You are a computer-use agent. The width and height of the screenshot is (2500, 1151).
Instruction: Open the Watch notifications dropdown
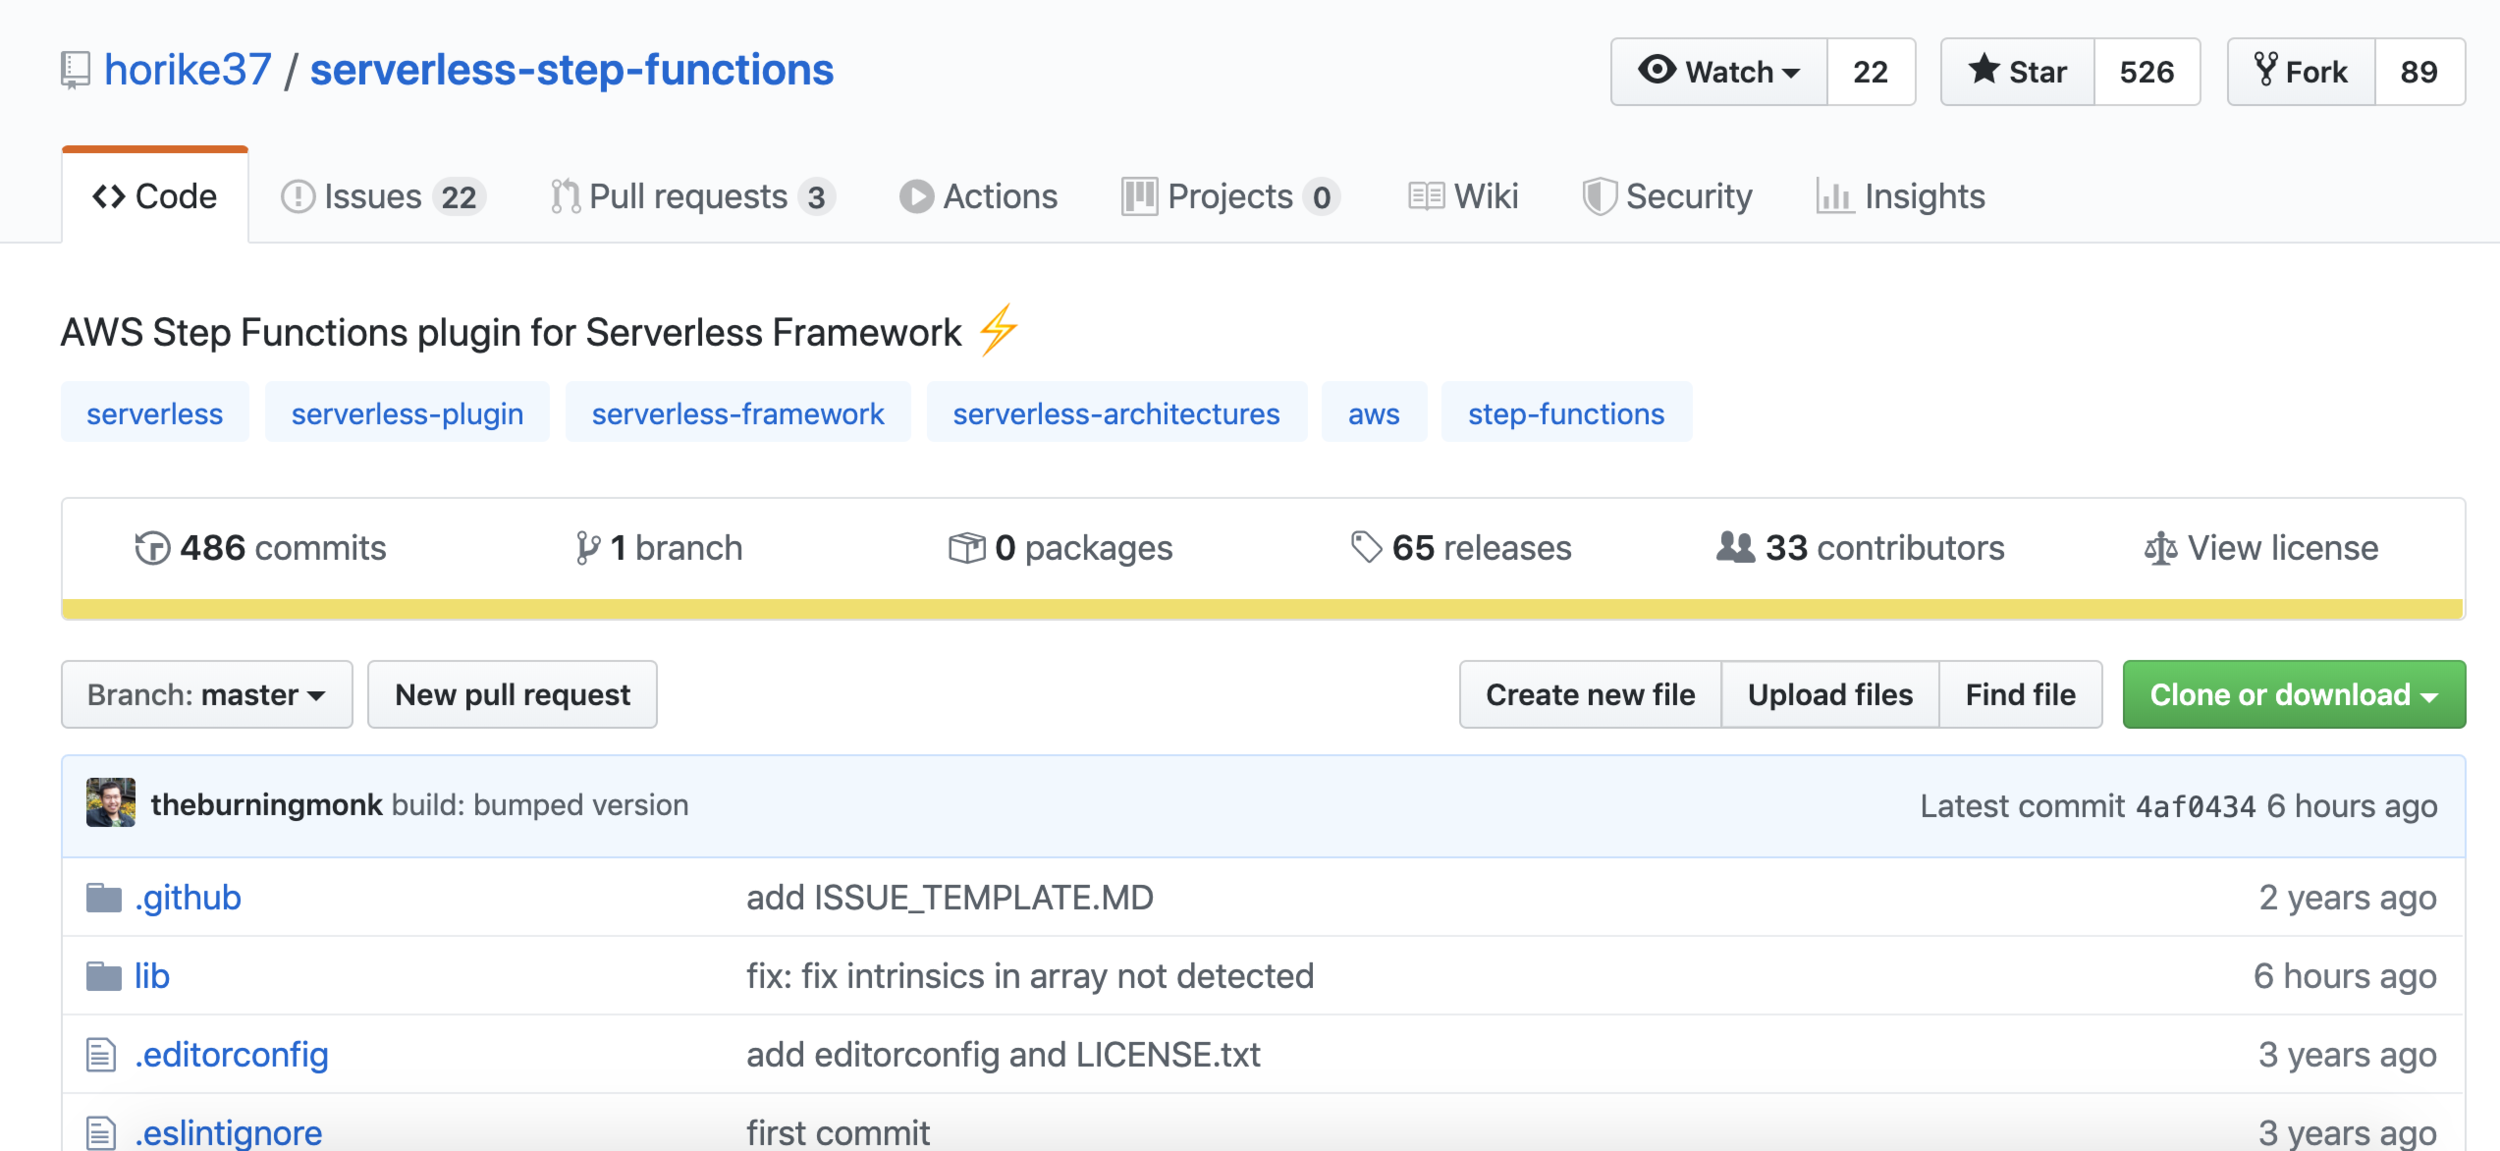(x=1719, y=72)
